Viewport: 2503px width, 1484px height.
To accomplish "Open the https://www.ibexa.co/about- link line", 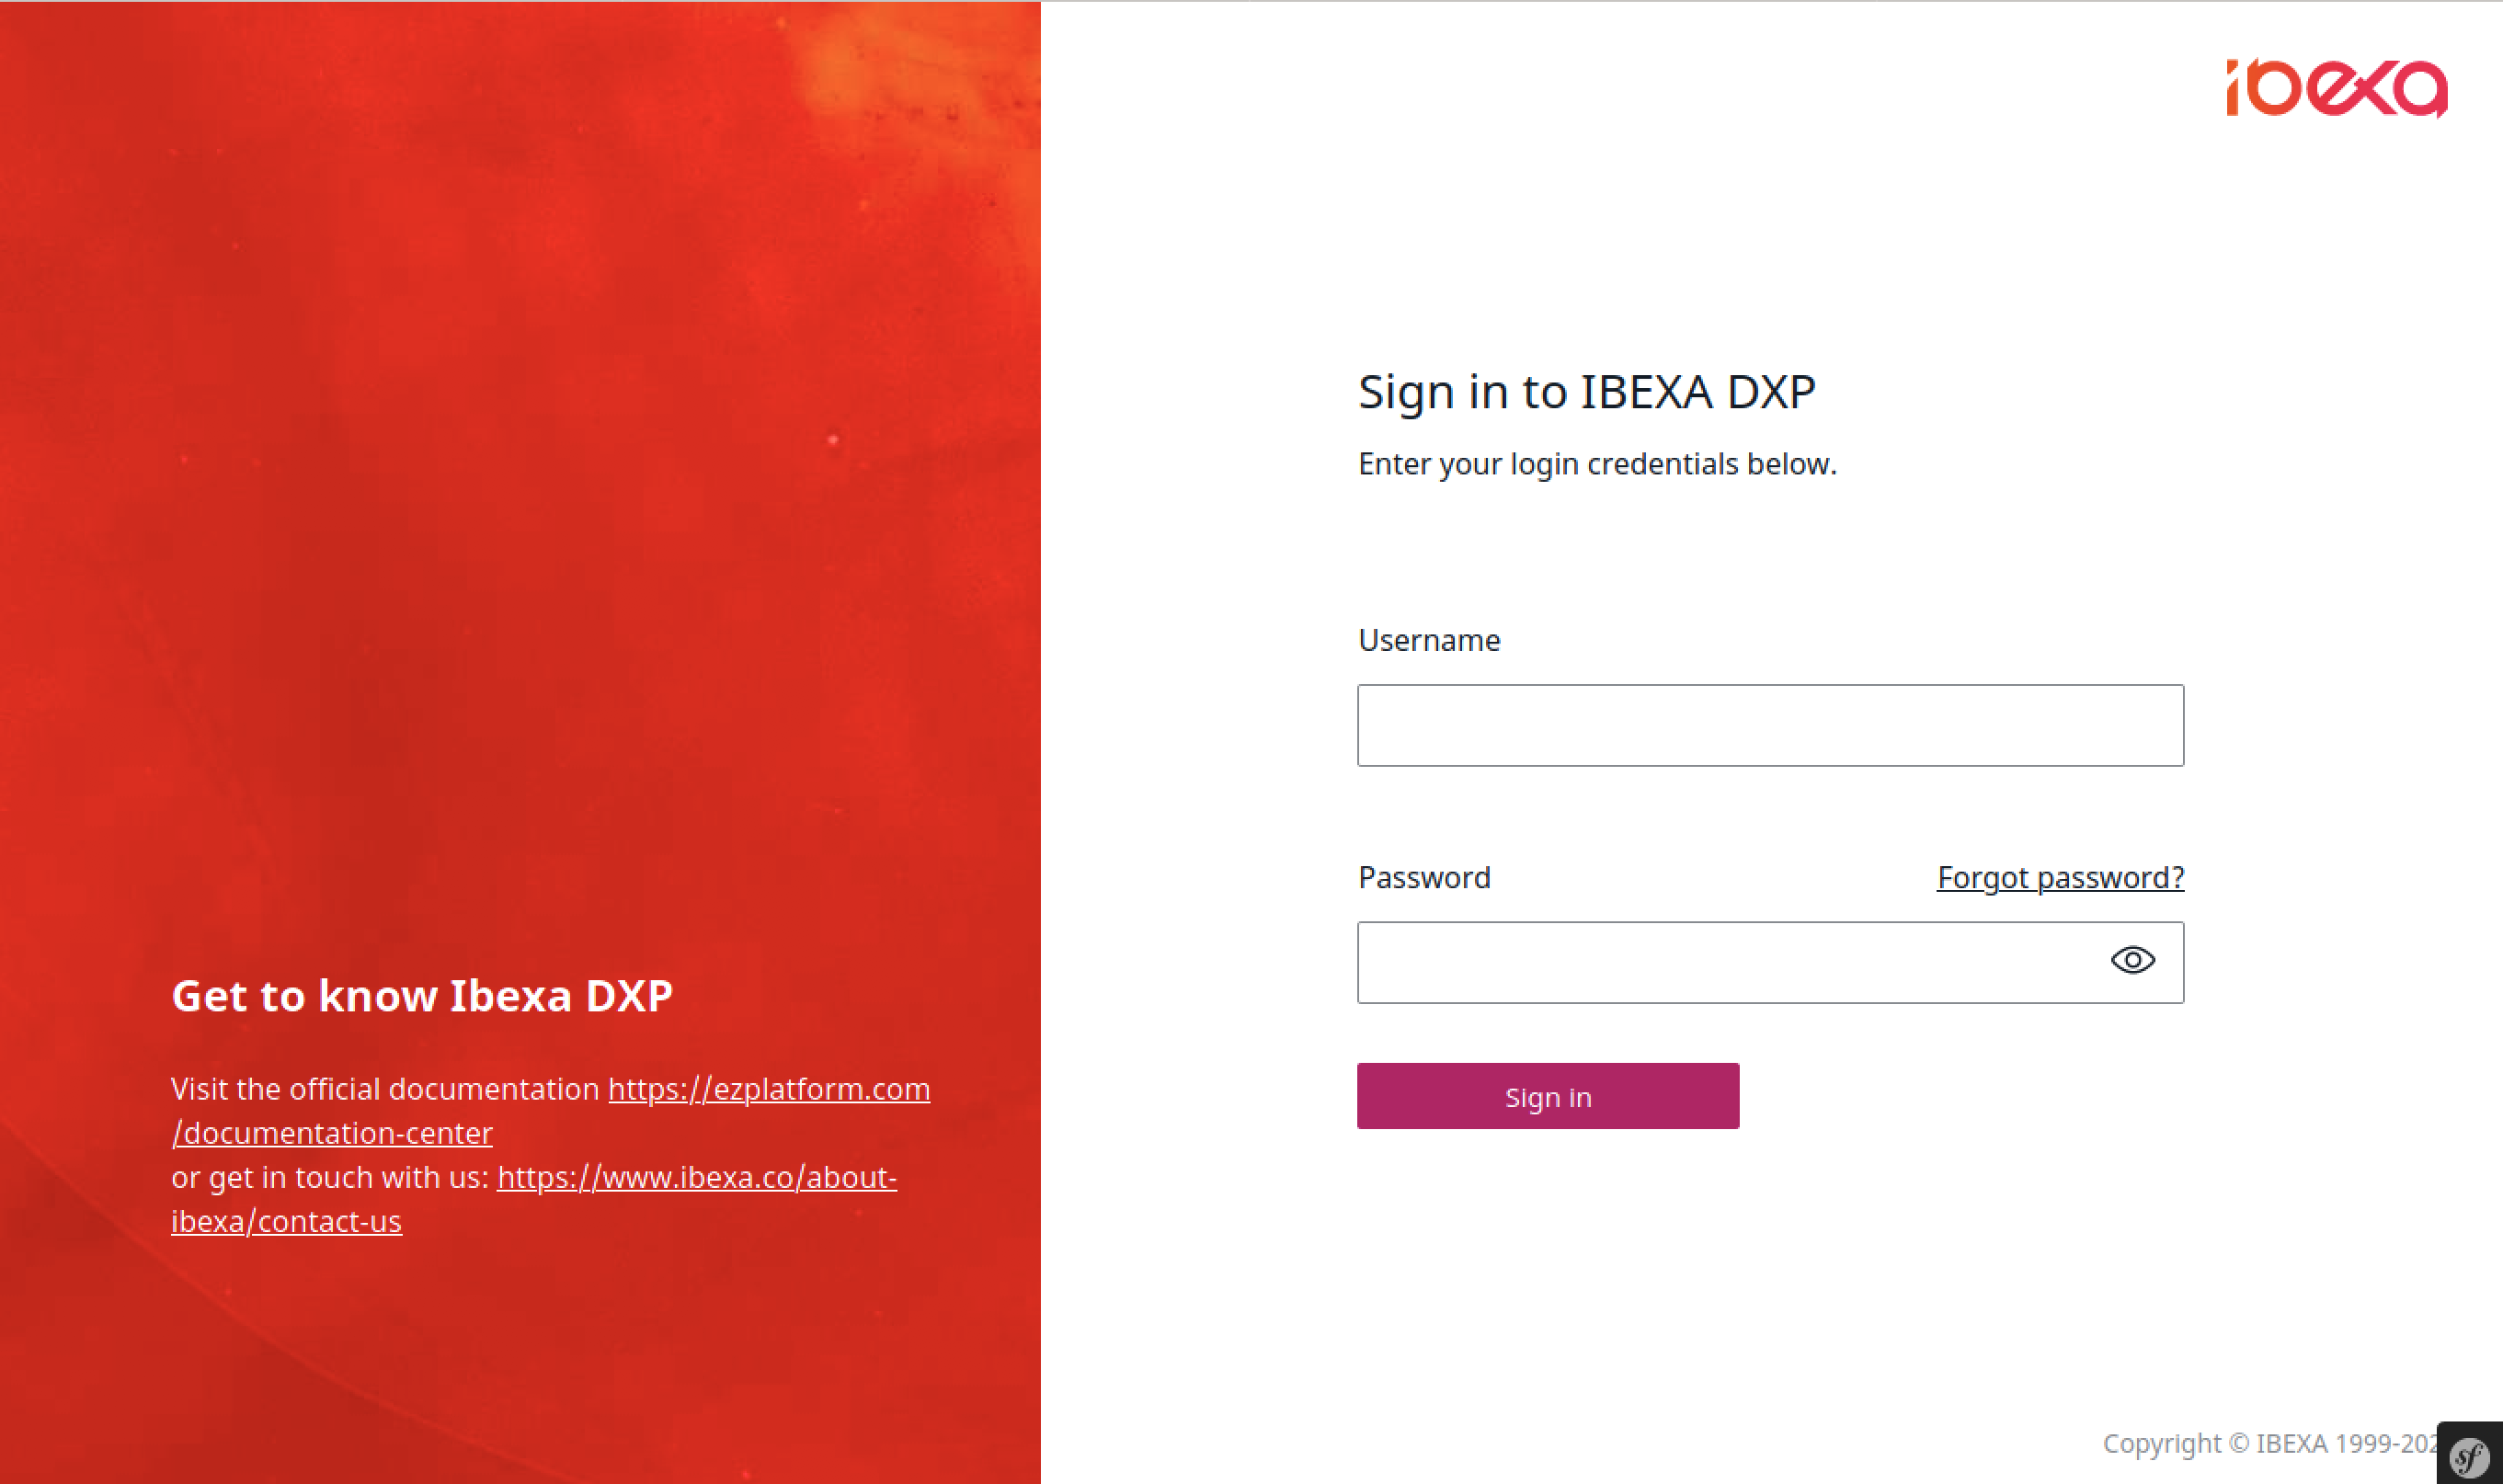I will (697, 1177).
